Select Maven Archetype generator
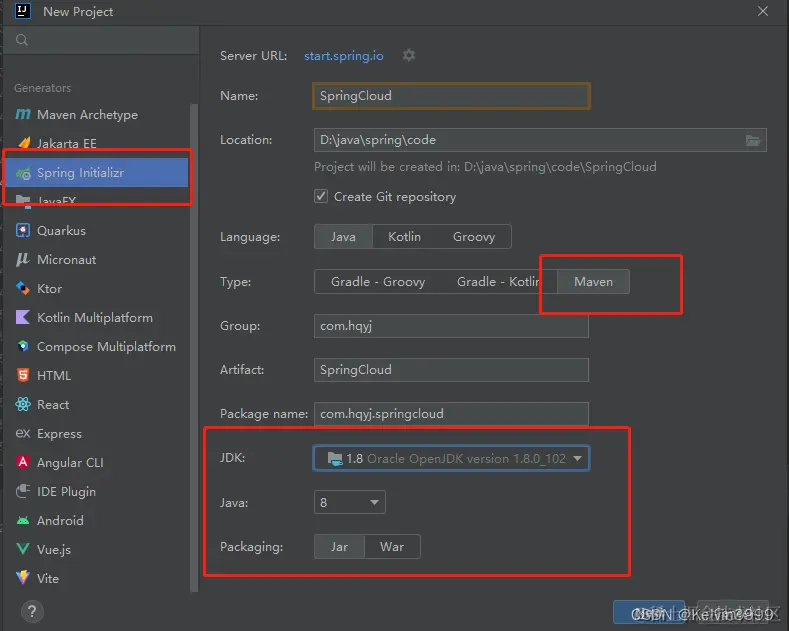This screenshot has height=631, width=789. [96, 115]
